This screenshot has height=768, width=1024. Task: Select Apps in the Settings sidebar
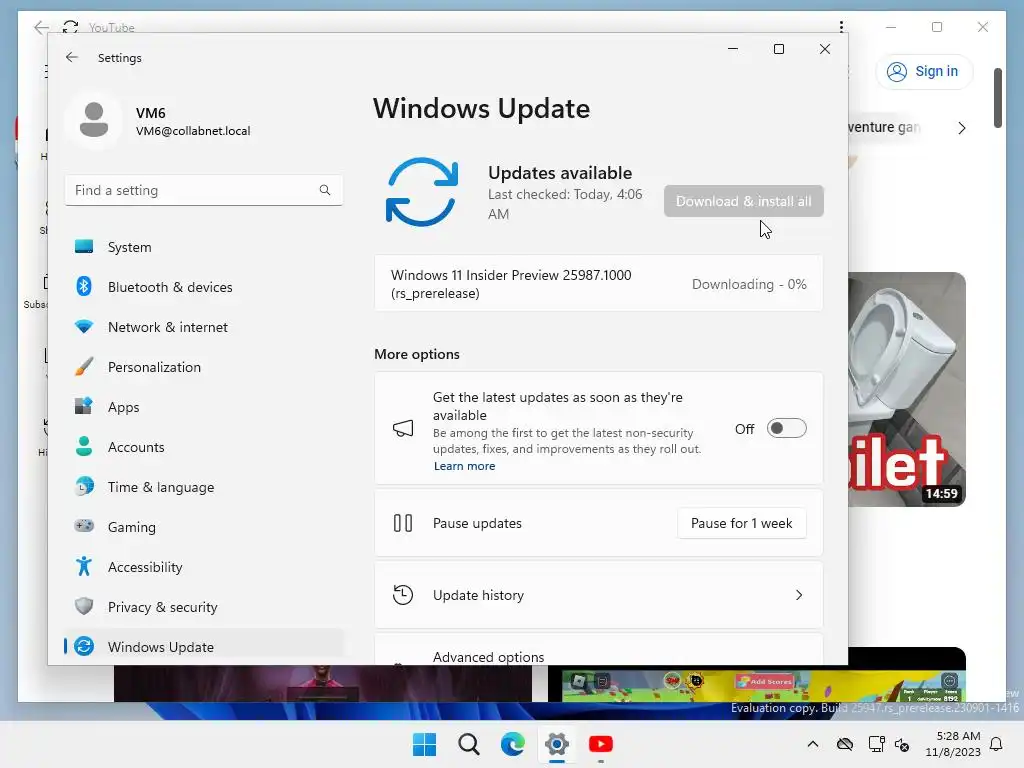(204, 407)
